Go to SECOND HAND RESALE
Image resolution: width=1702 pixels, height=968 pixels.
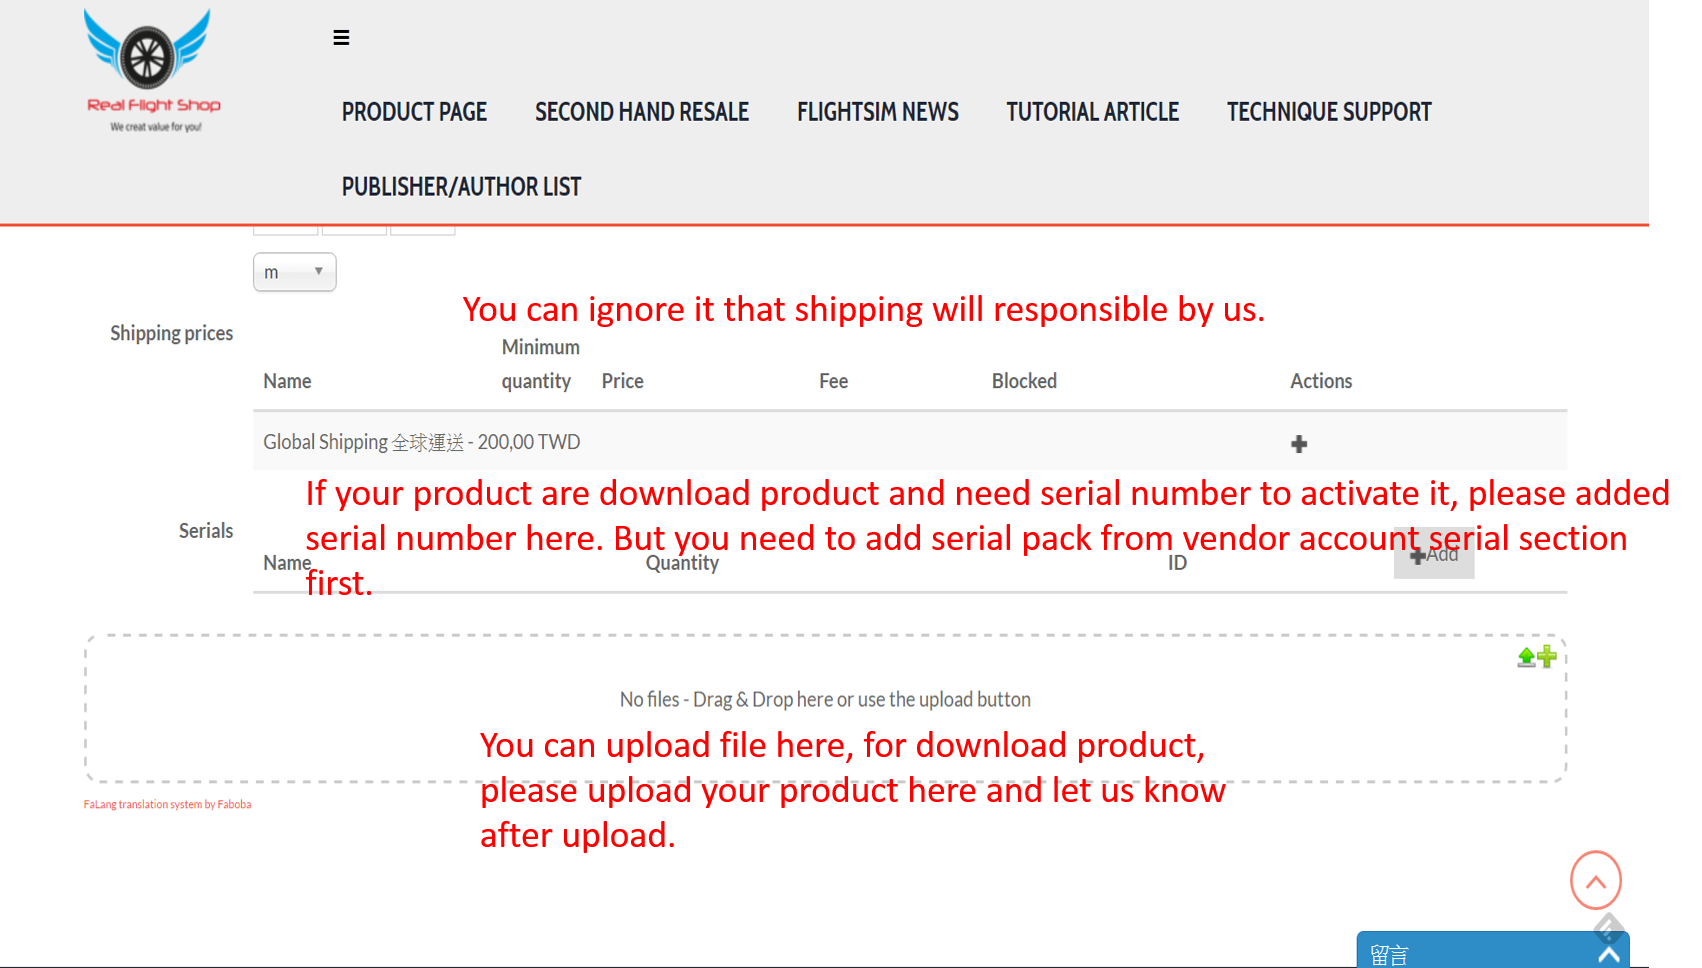(642, 112)
